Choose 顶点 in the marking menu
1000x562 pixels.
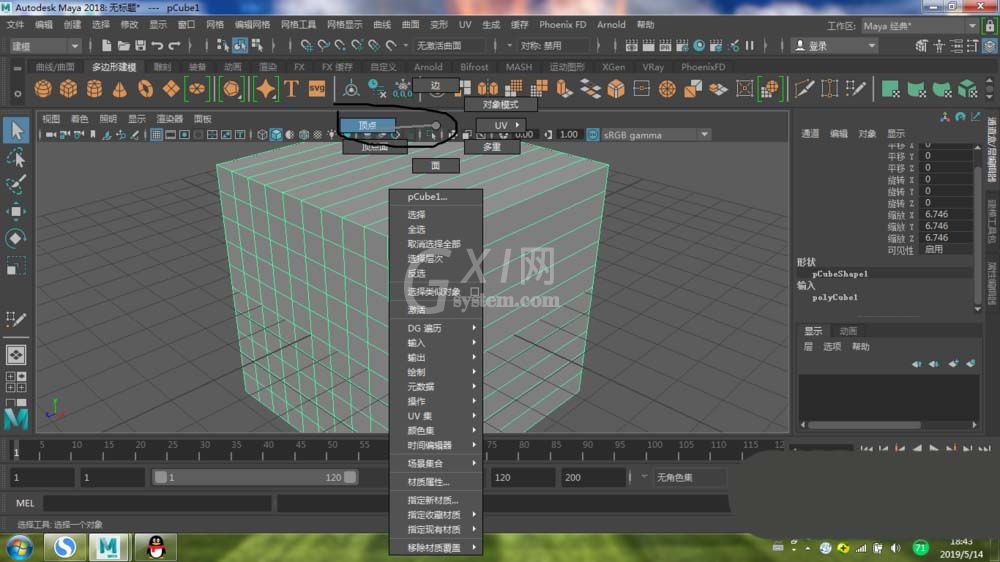point(367,126)
